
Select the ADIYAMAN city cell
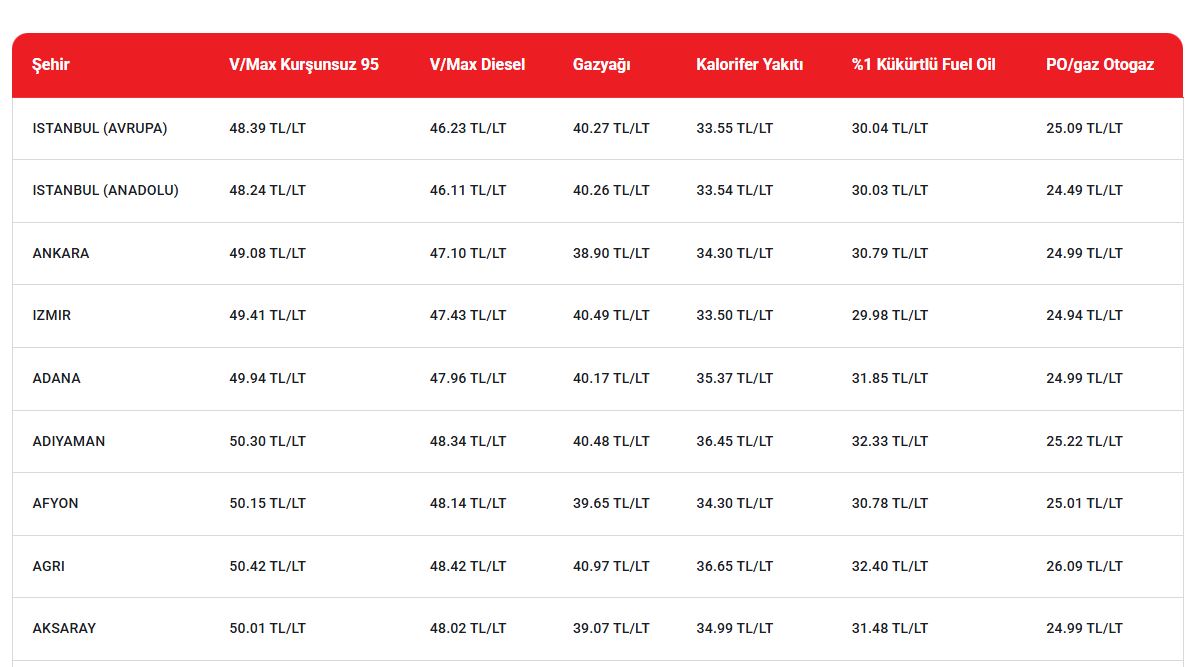click(68, 441)
